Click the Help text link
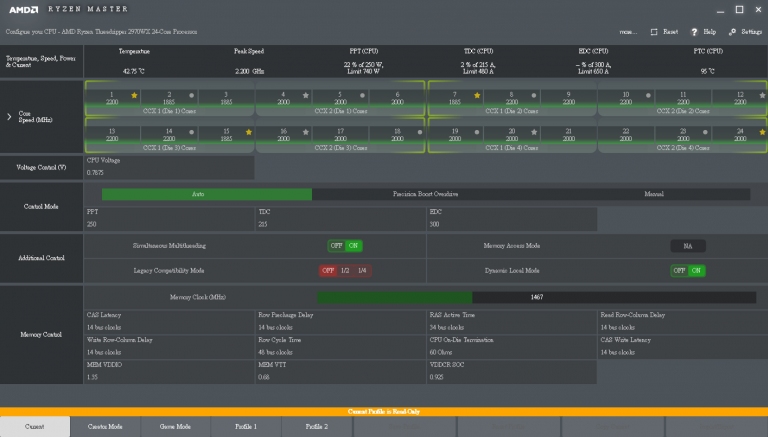Screen dimensions: 768x437 coord(709,32)
